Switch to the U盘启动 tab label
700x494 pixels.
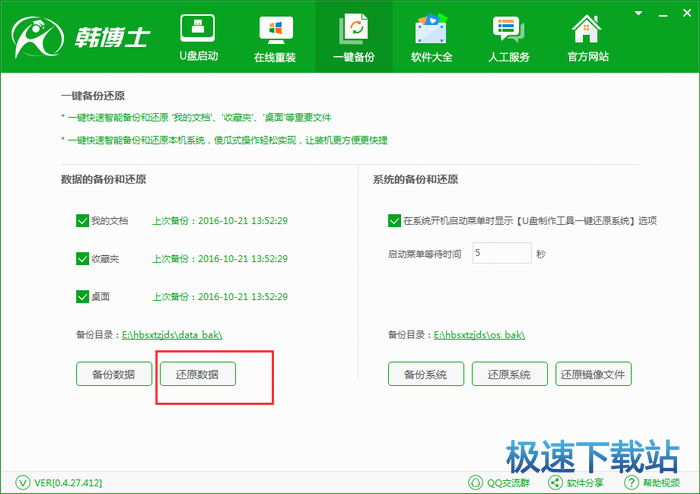199,56
